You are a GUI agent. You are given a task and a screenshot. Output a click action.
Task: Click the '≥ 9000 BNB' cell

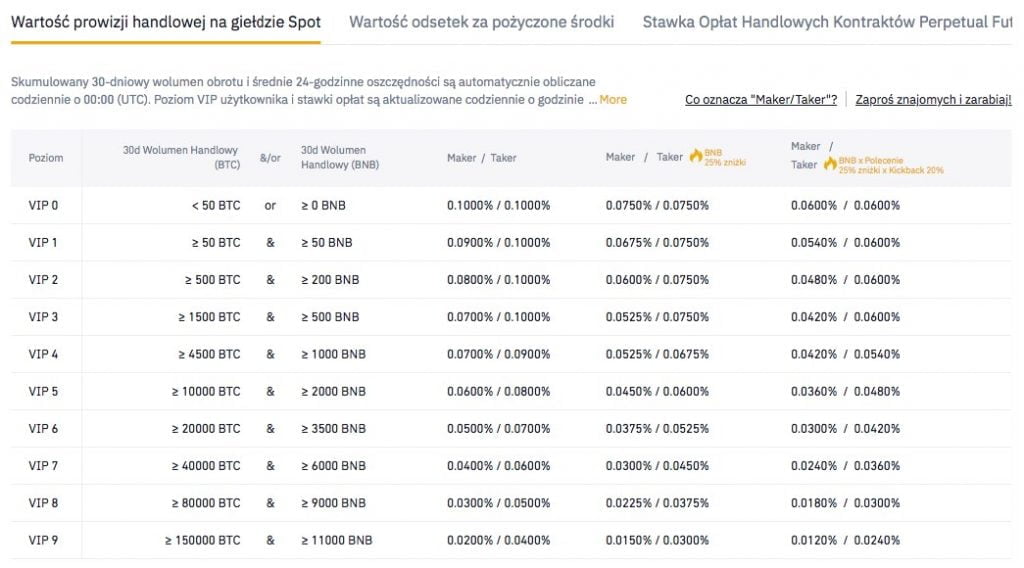tap(333, 503)
